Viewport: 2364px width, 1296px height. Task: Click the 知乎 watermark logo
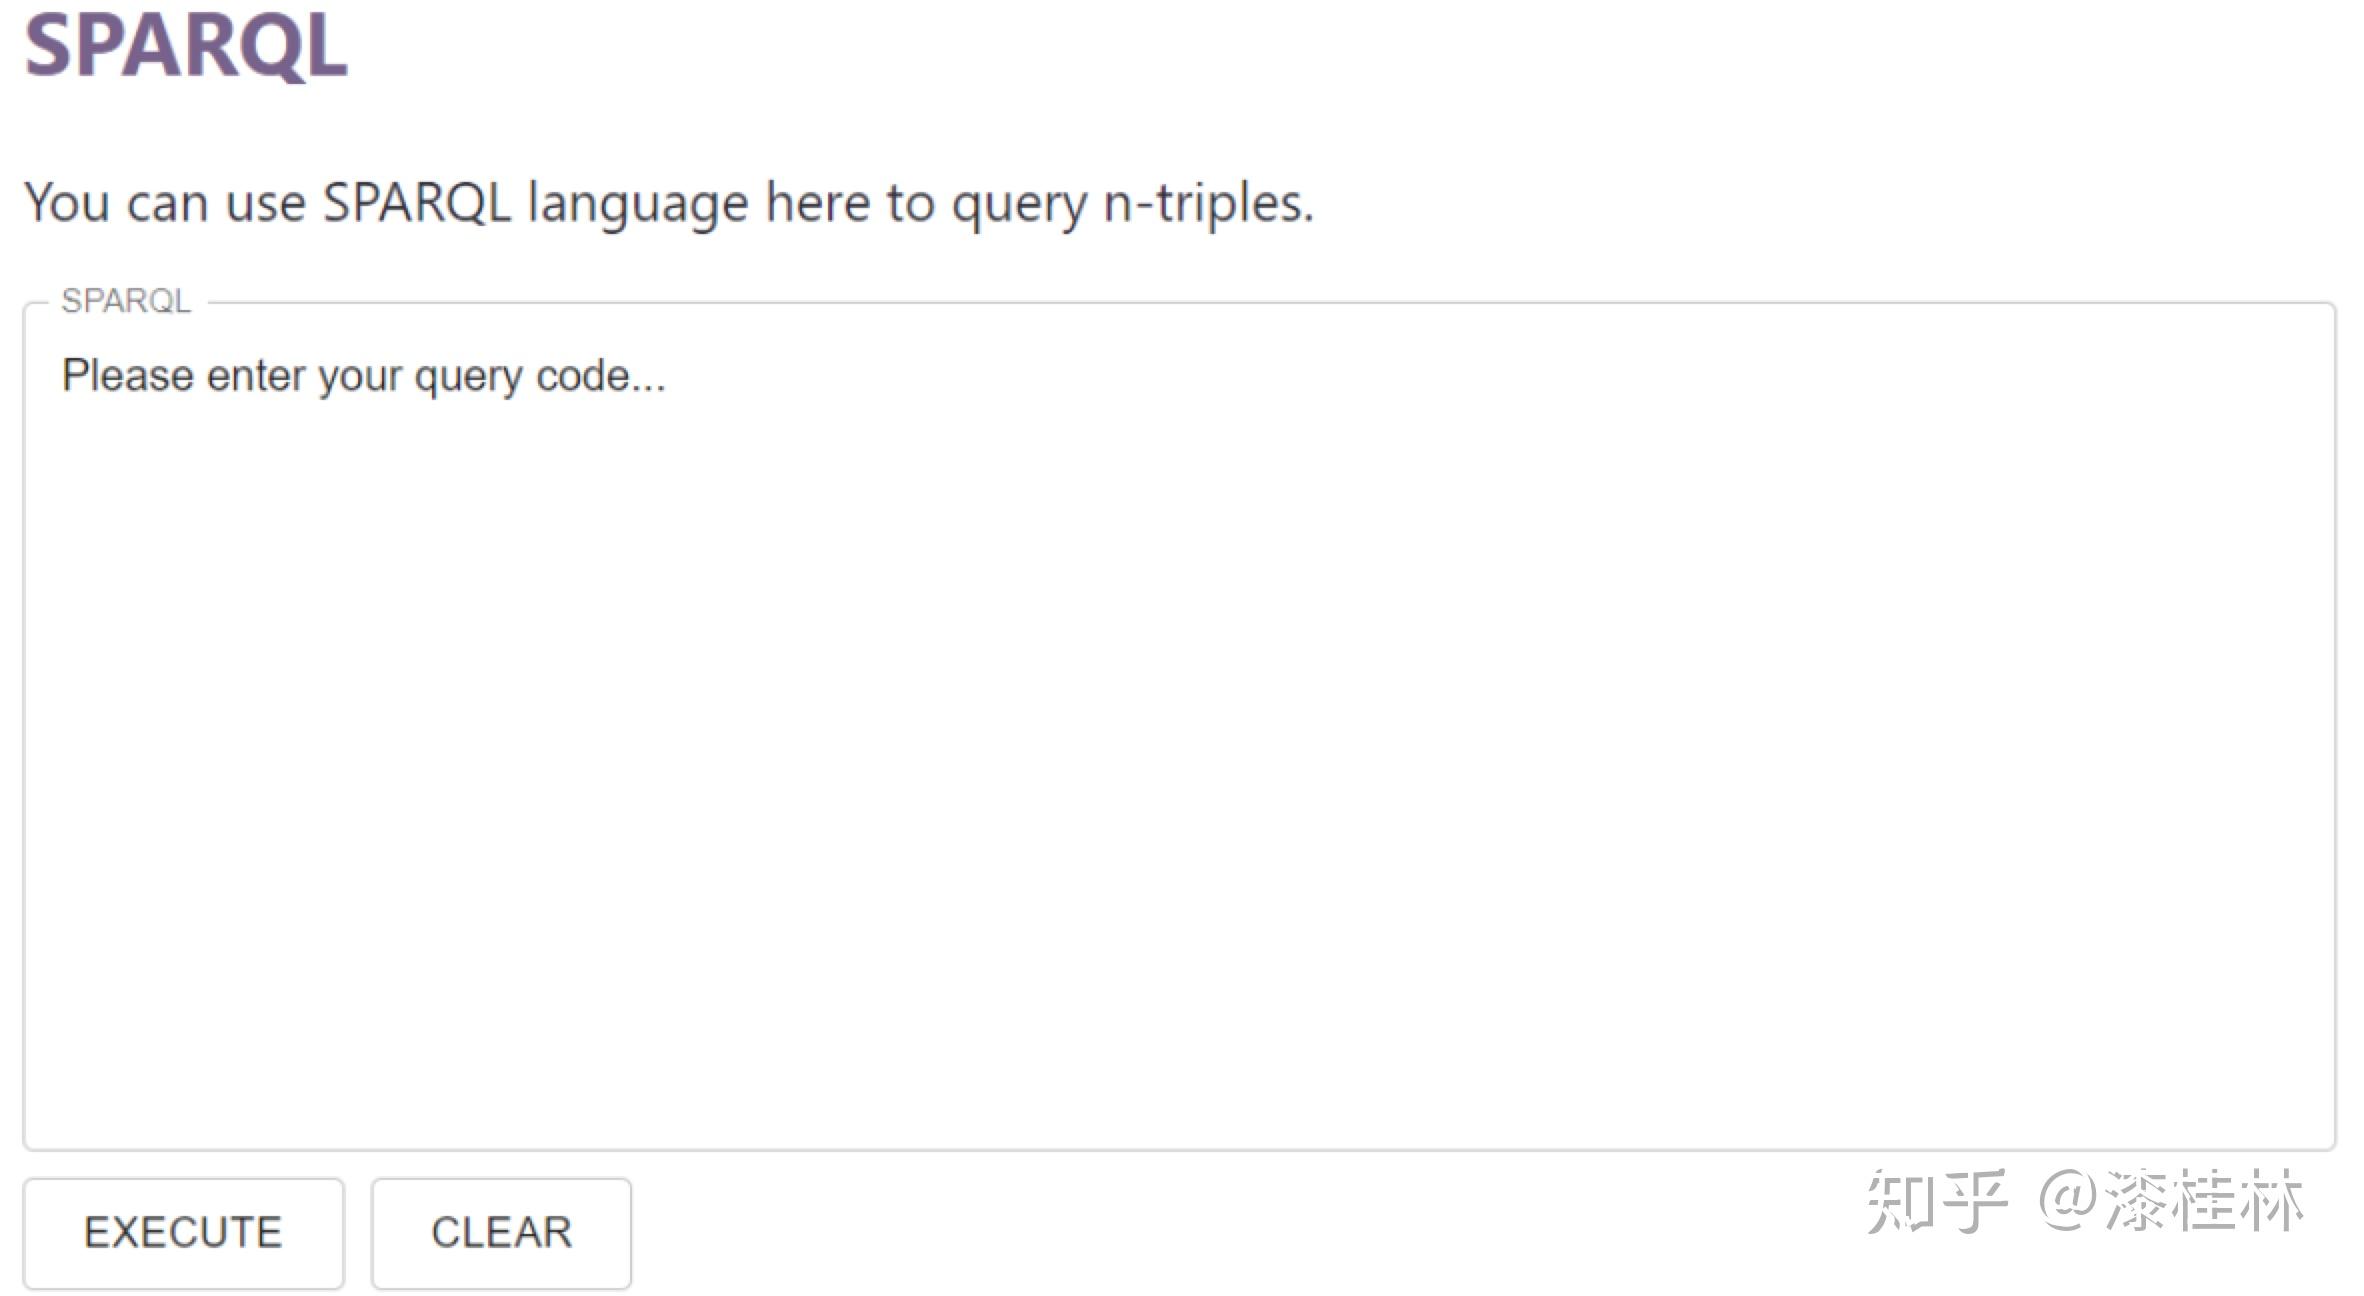click(x=1936, y=1201)
